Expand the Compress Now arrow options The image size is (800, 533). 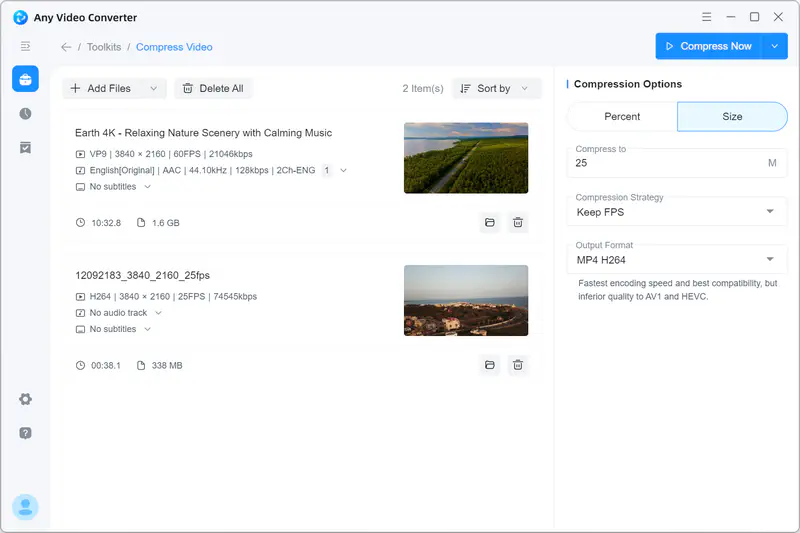775,46
